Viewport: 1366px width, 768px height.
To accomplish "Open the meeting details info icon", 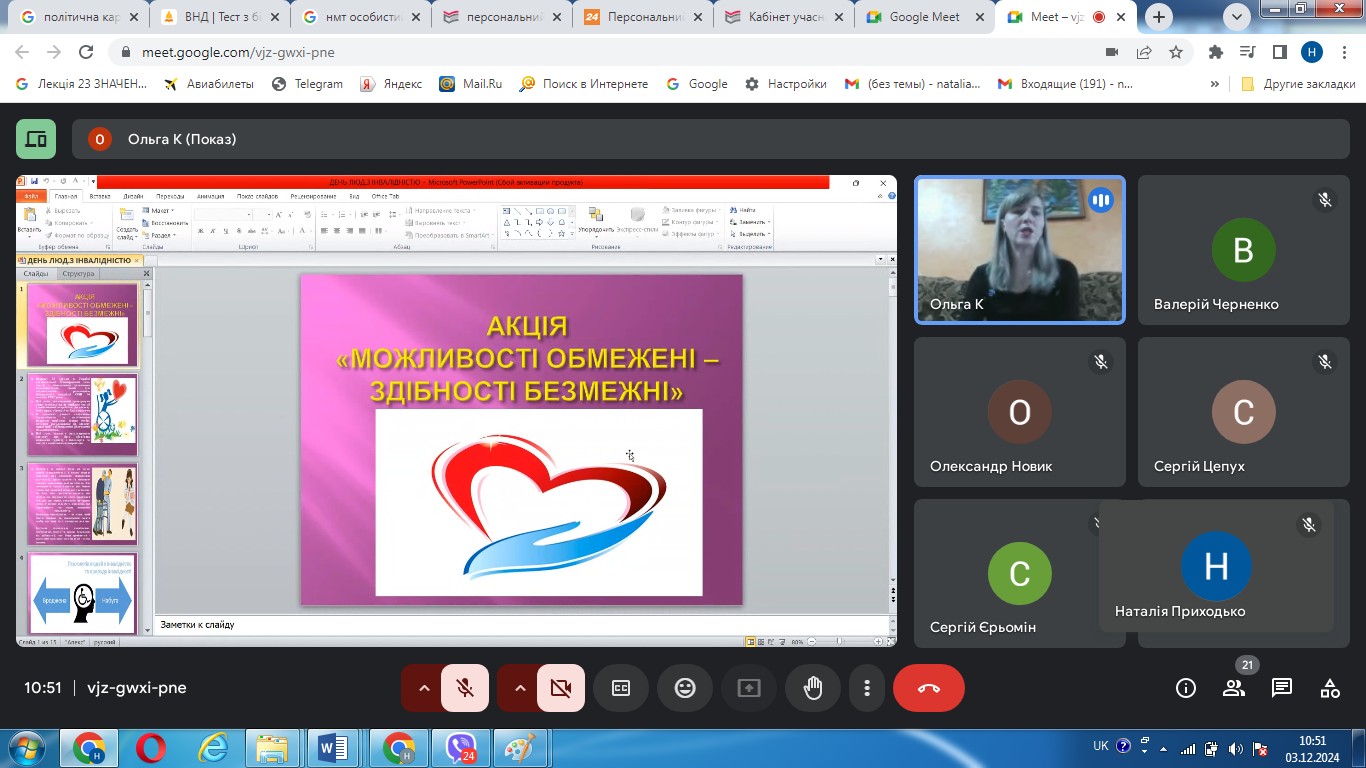I will click(1186, 688).
